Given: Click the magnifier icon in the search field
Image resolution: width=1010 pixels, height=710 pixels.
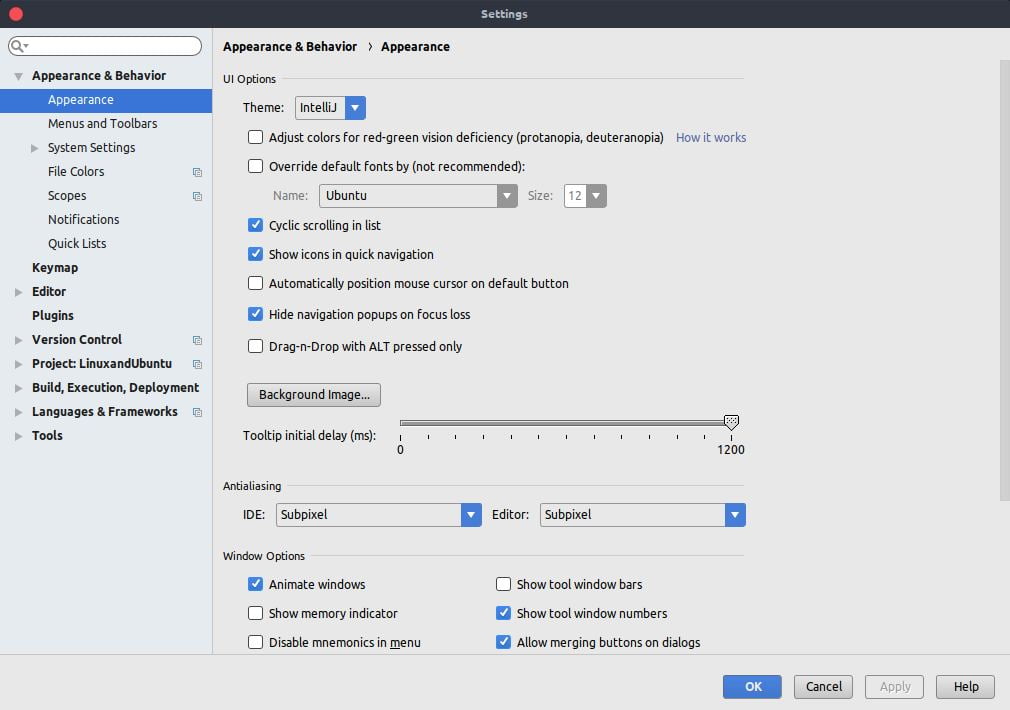Looking at the screenshot, I should [x=17, y=46].
